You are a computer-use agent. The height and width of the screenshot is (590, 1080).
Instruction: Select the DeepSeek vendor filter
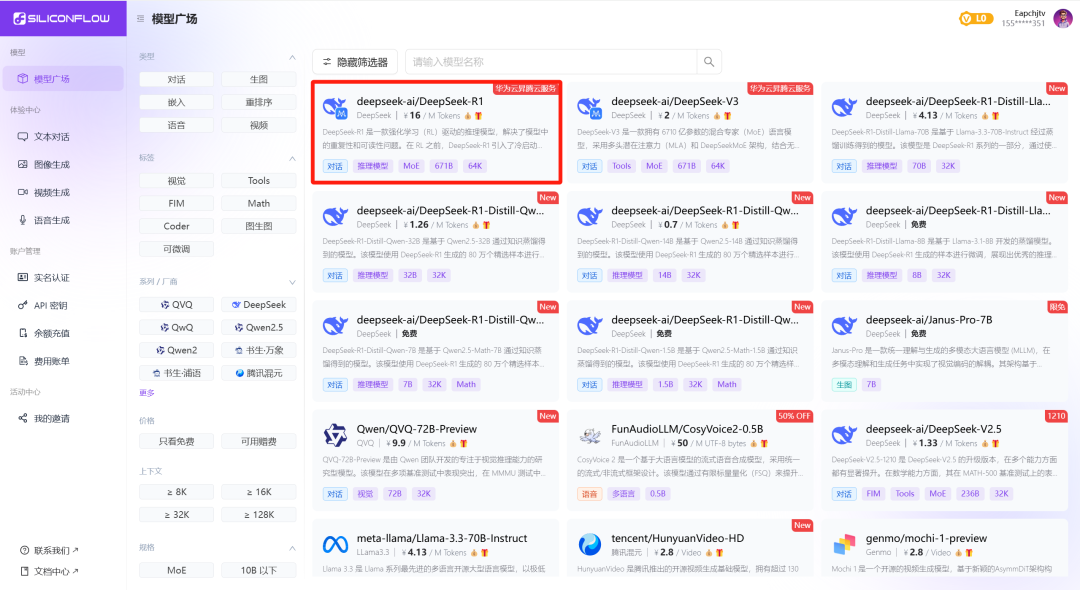pos(259,304)
